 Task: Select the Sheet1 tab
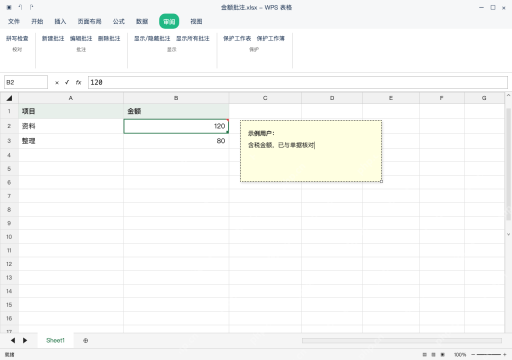(55, 340)
